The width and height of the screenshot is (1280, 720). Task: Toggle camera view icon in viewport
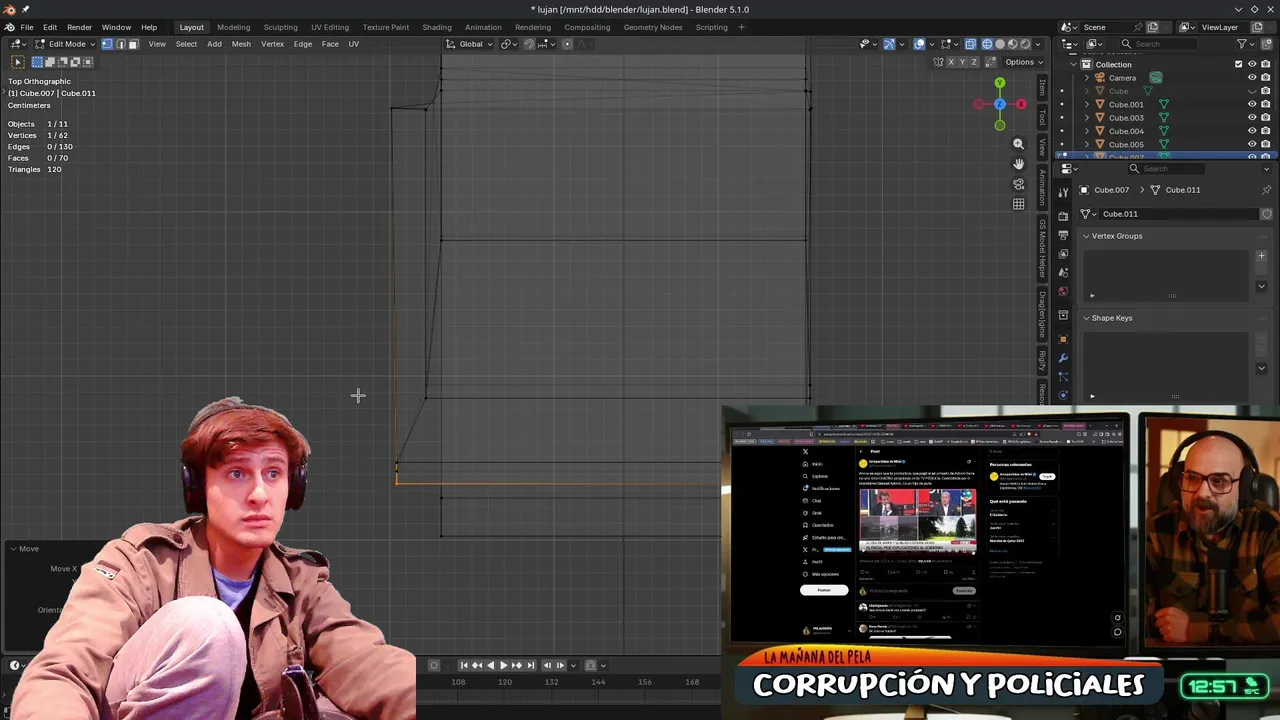(1018, 184)
